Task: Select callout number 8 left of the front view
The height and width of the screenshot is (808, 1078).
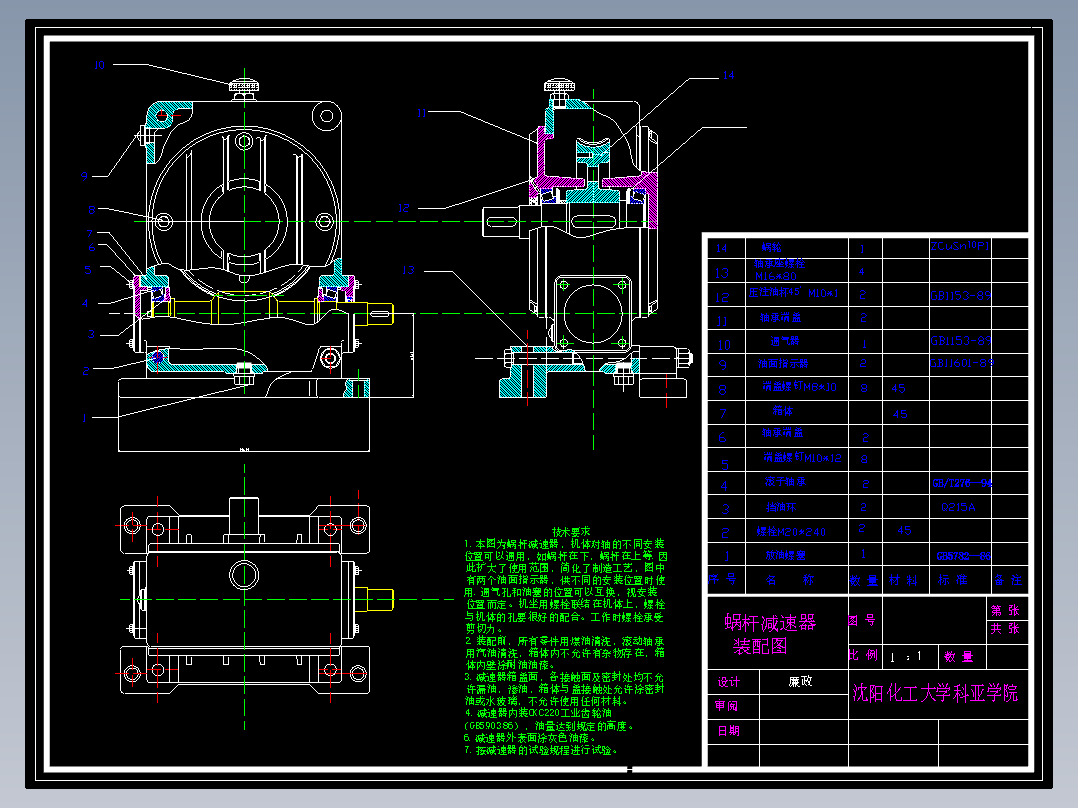Action: [x=91, y=210]
